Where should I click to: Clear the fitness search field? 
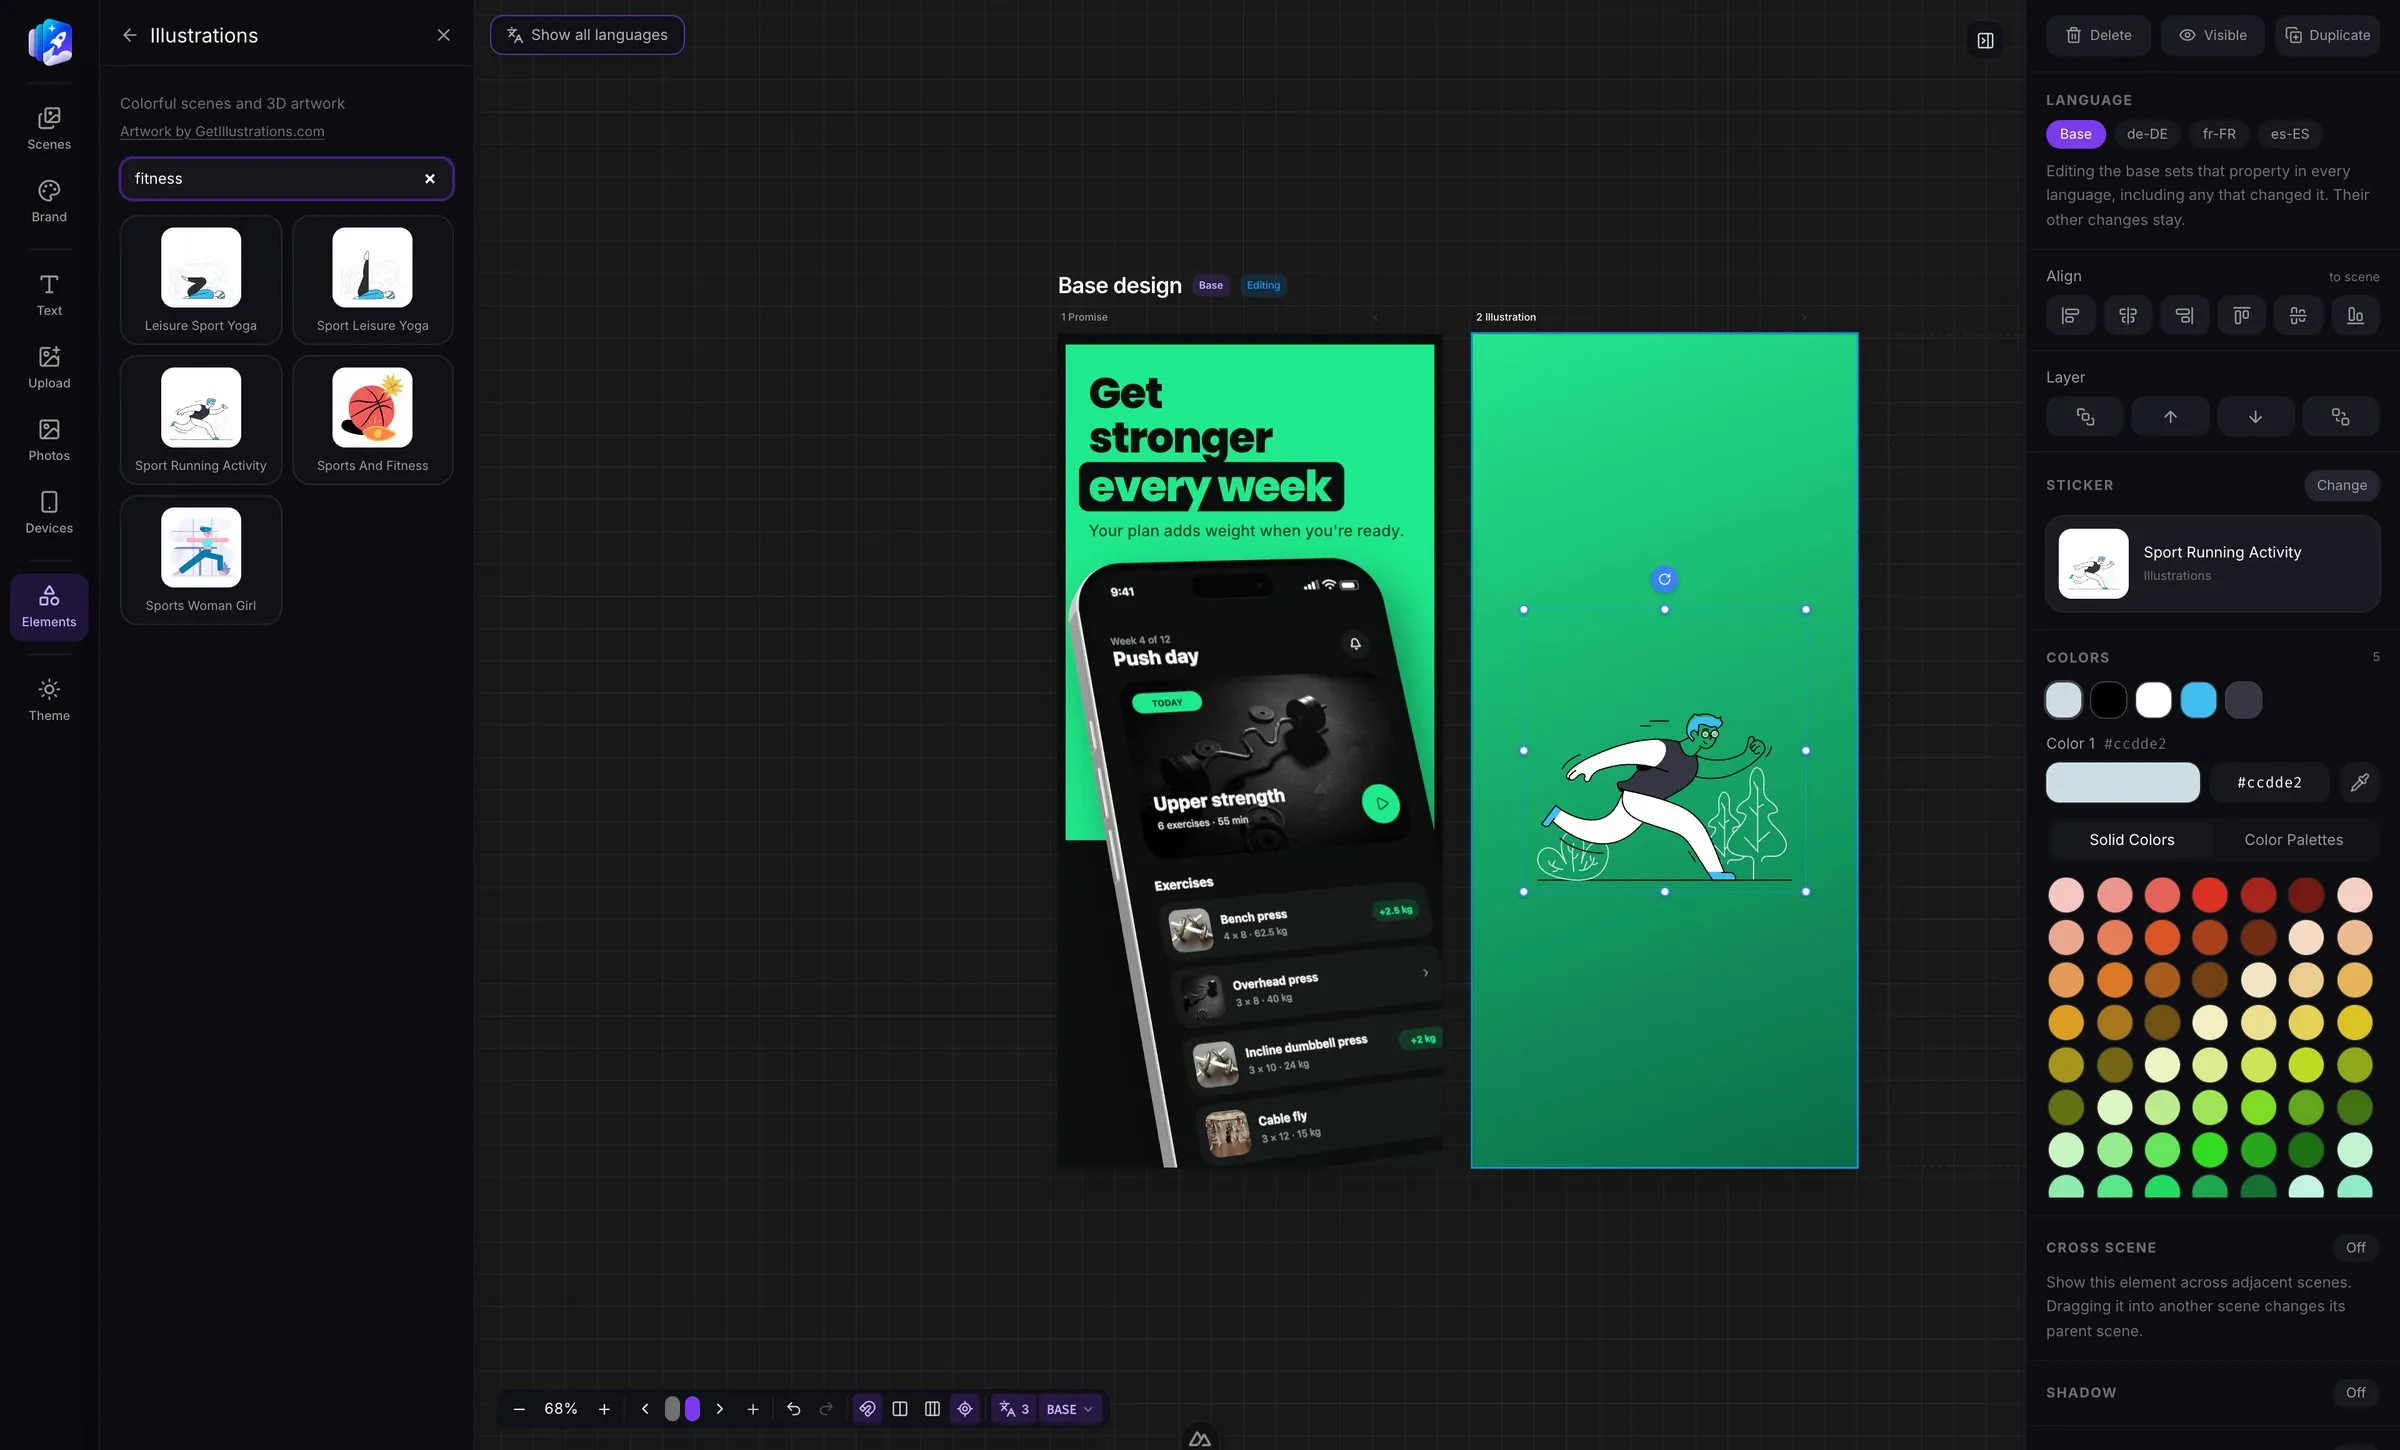(430, 179)
